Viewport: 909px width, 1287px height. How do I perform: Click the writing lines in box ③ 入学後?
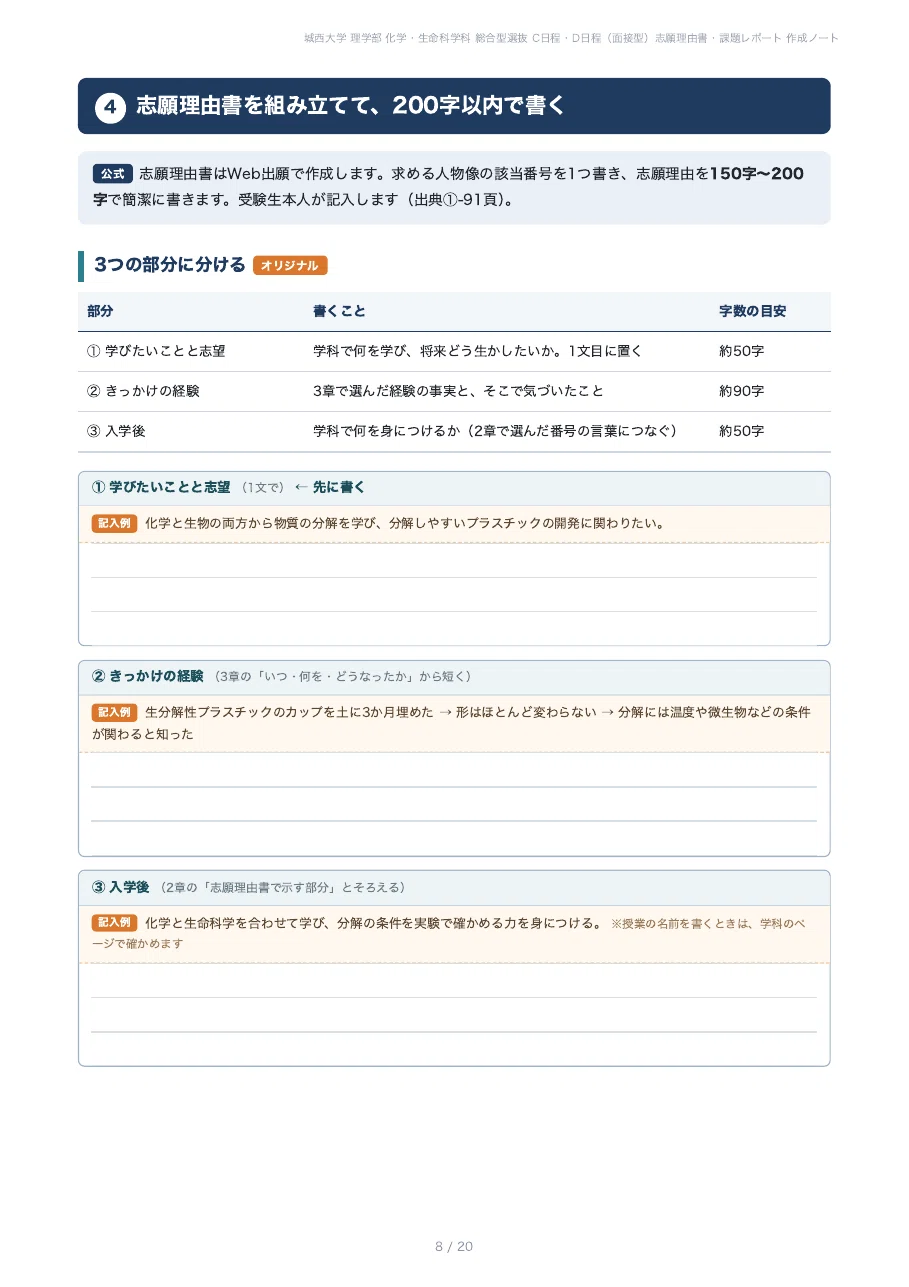point(454,1014)
